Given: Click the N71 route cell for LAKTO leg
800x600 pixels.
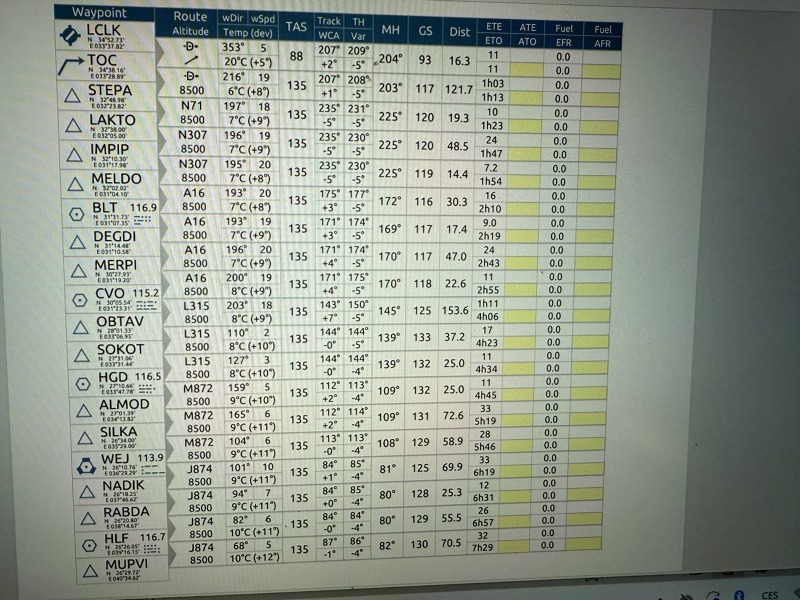Looking at the screenshot, I should (x=192, y=104).
